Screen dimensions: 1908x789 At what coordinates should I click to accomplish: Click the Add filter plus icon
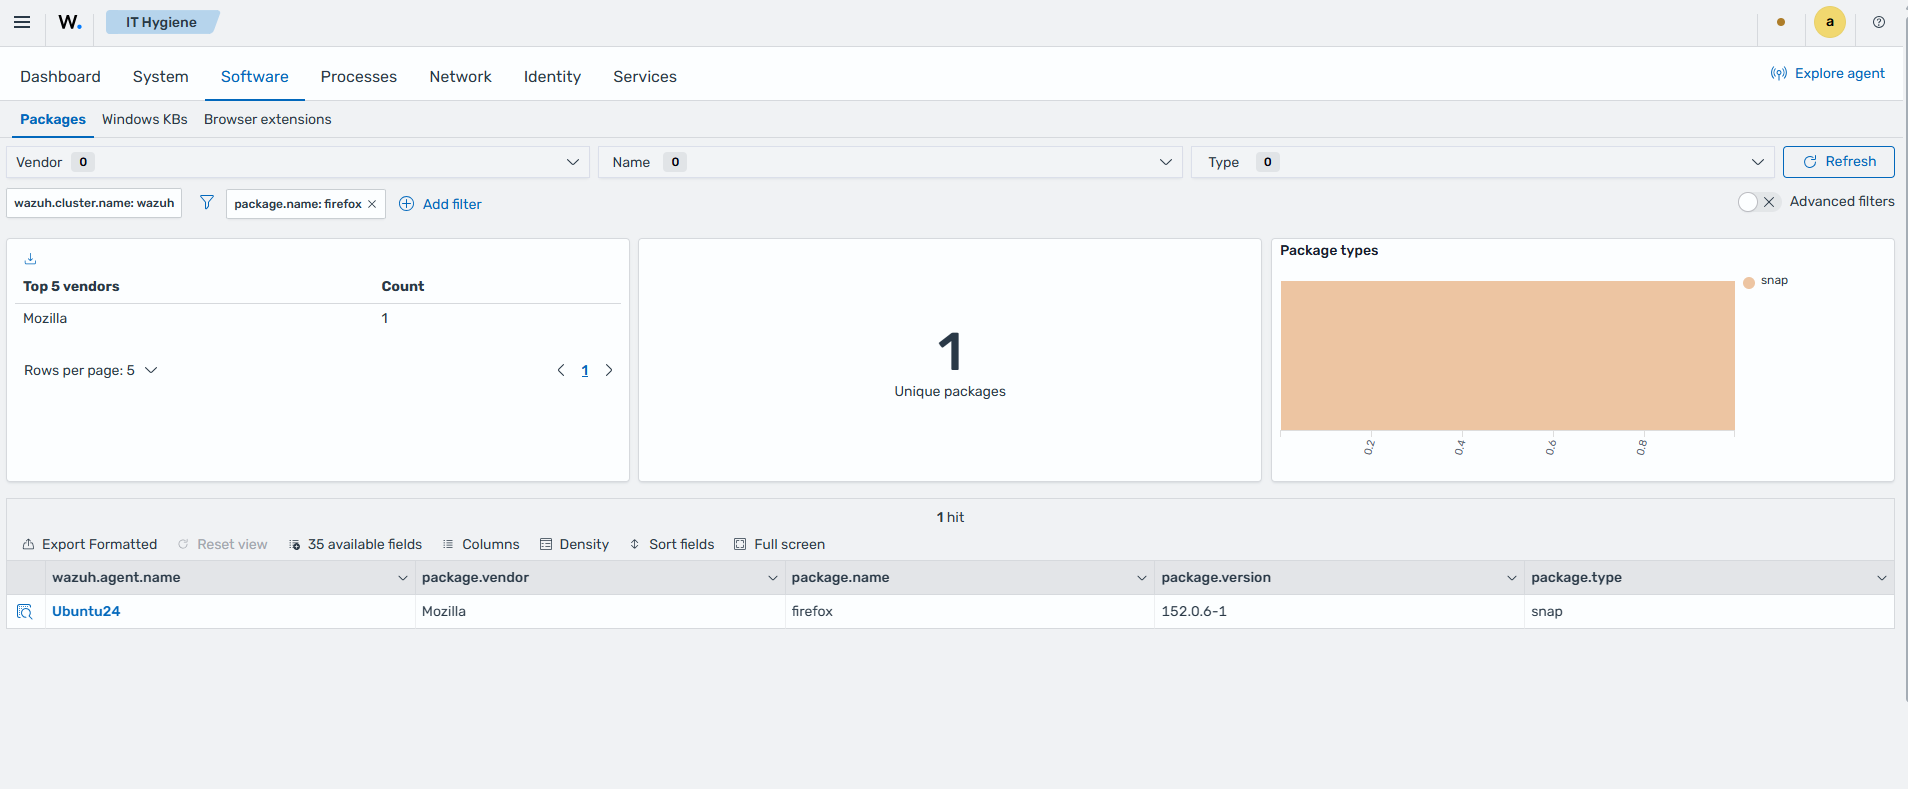pyautogui.click(x=407, y=204)
